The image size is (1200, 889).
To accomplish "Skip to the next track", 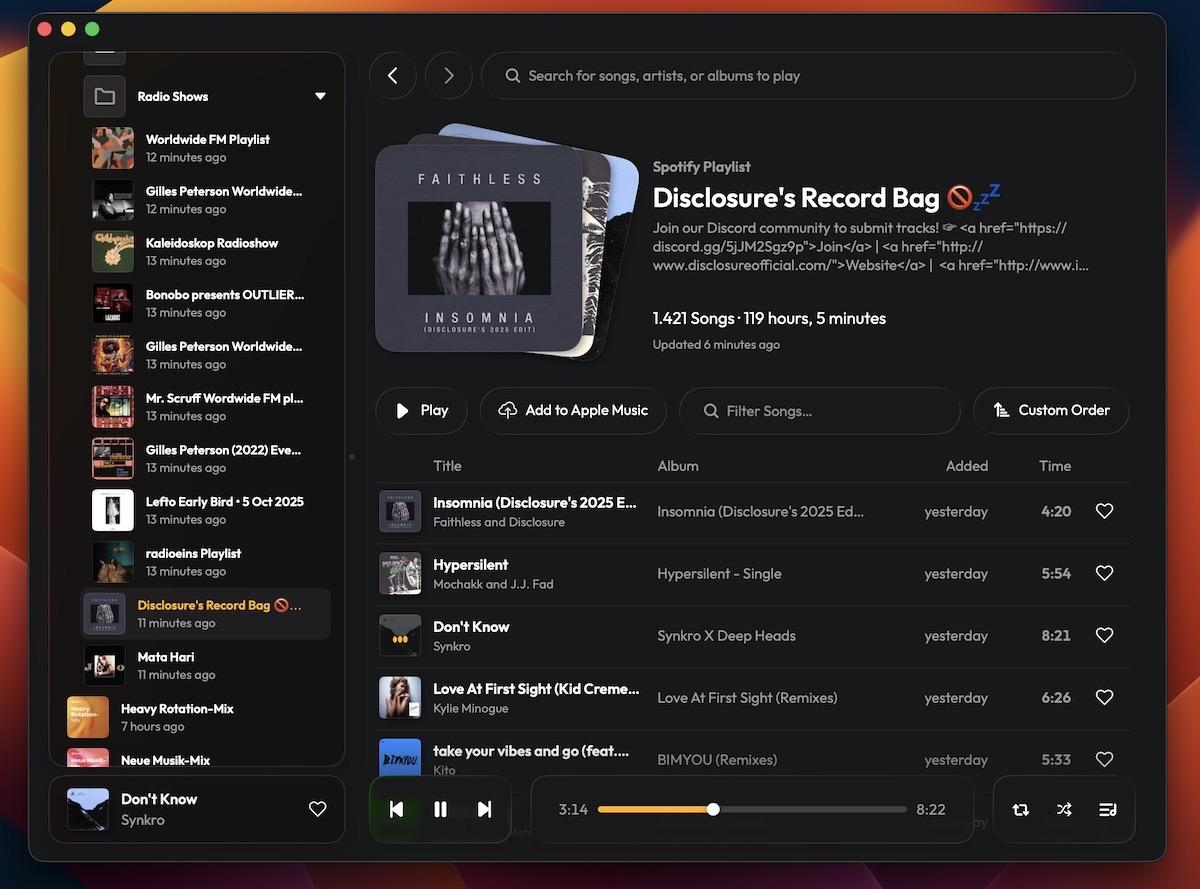I will pos(485,809).
